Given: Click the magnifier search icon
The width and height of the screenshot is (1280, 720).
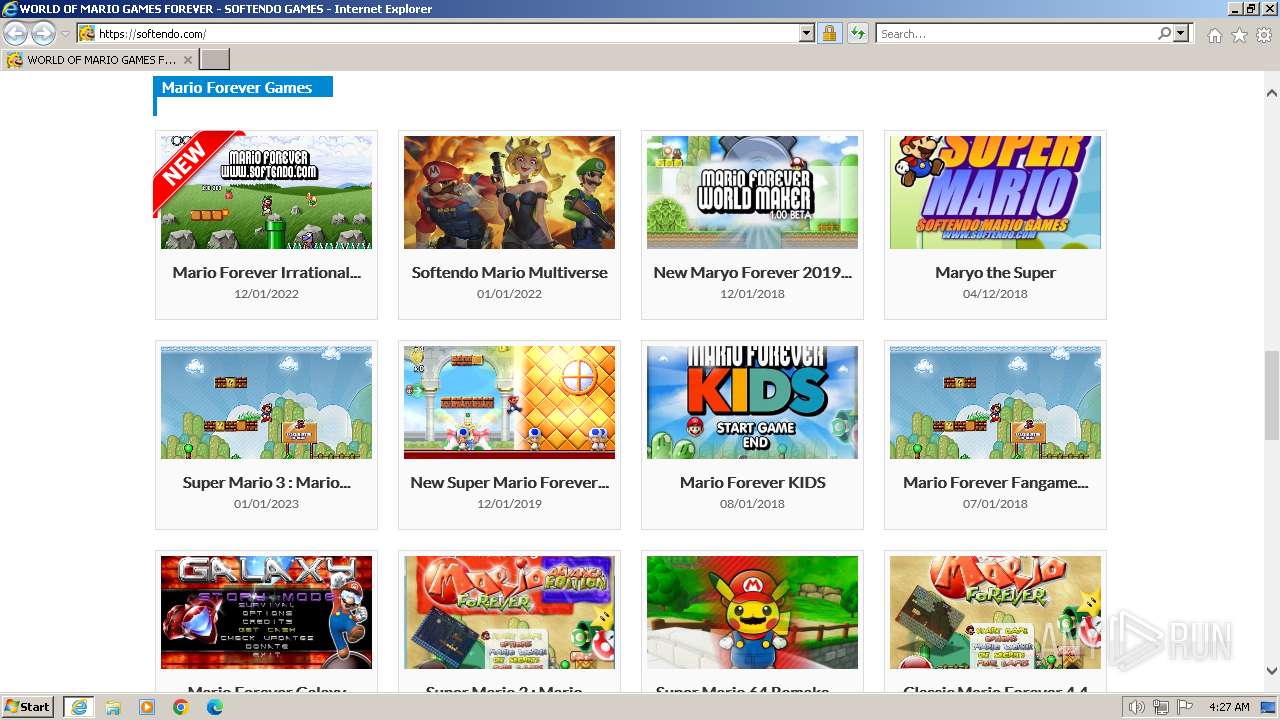Looking at the screenshot, I should [1164, 33].
